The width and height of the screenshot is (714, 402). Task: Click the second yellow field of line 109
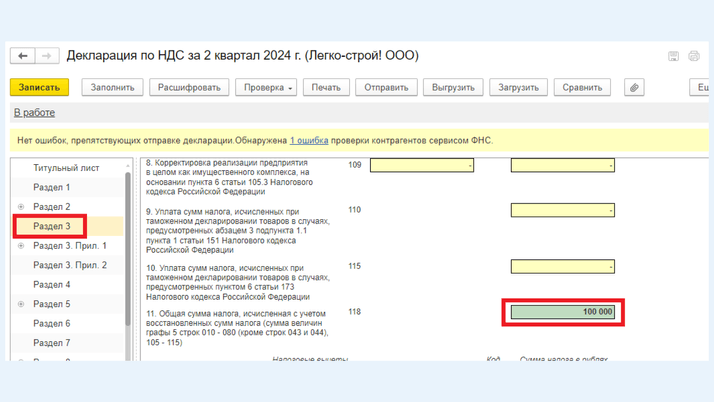563,165
